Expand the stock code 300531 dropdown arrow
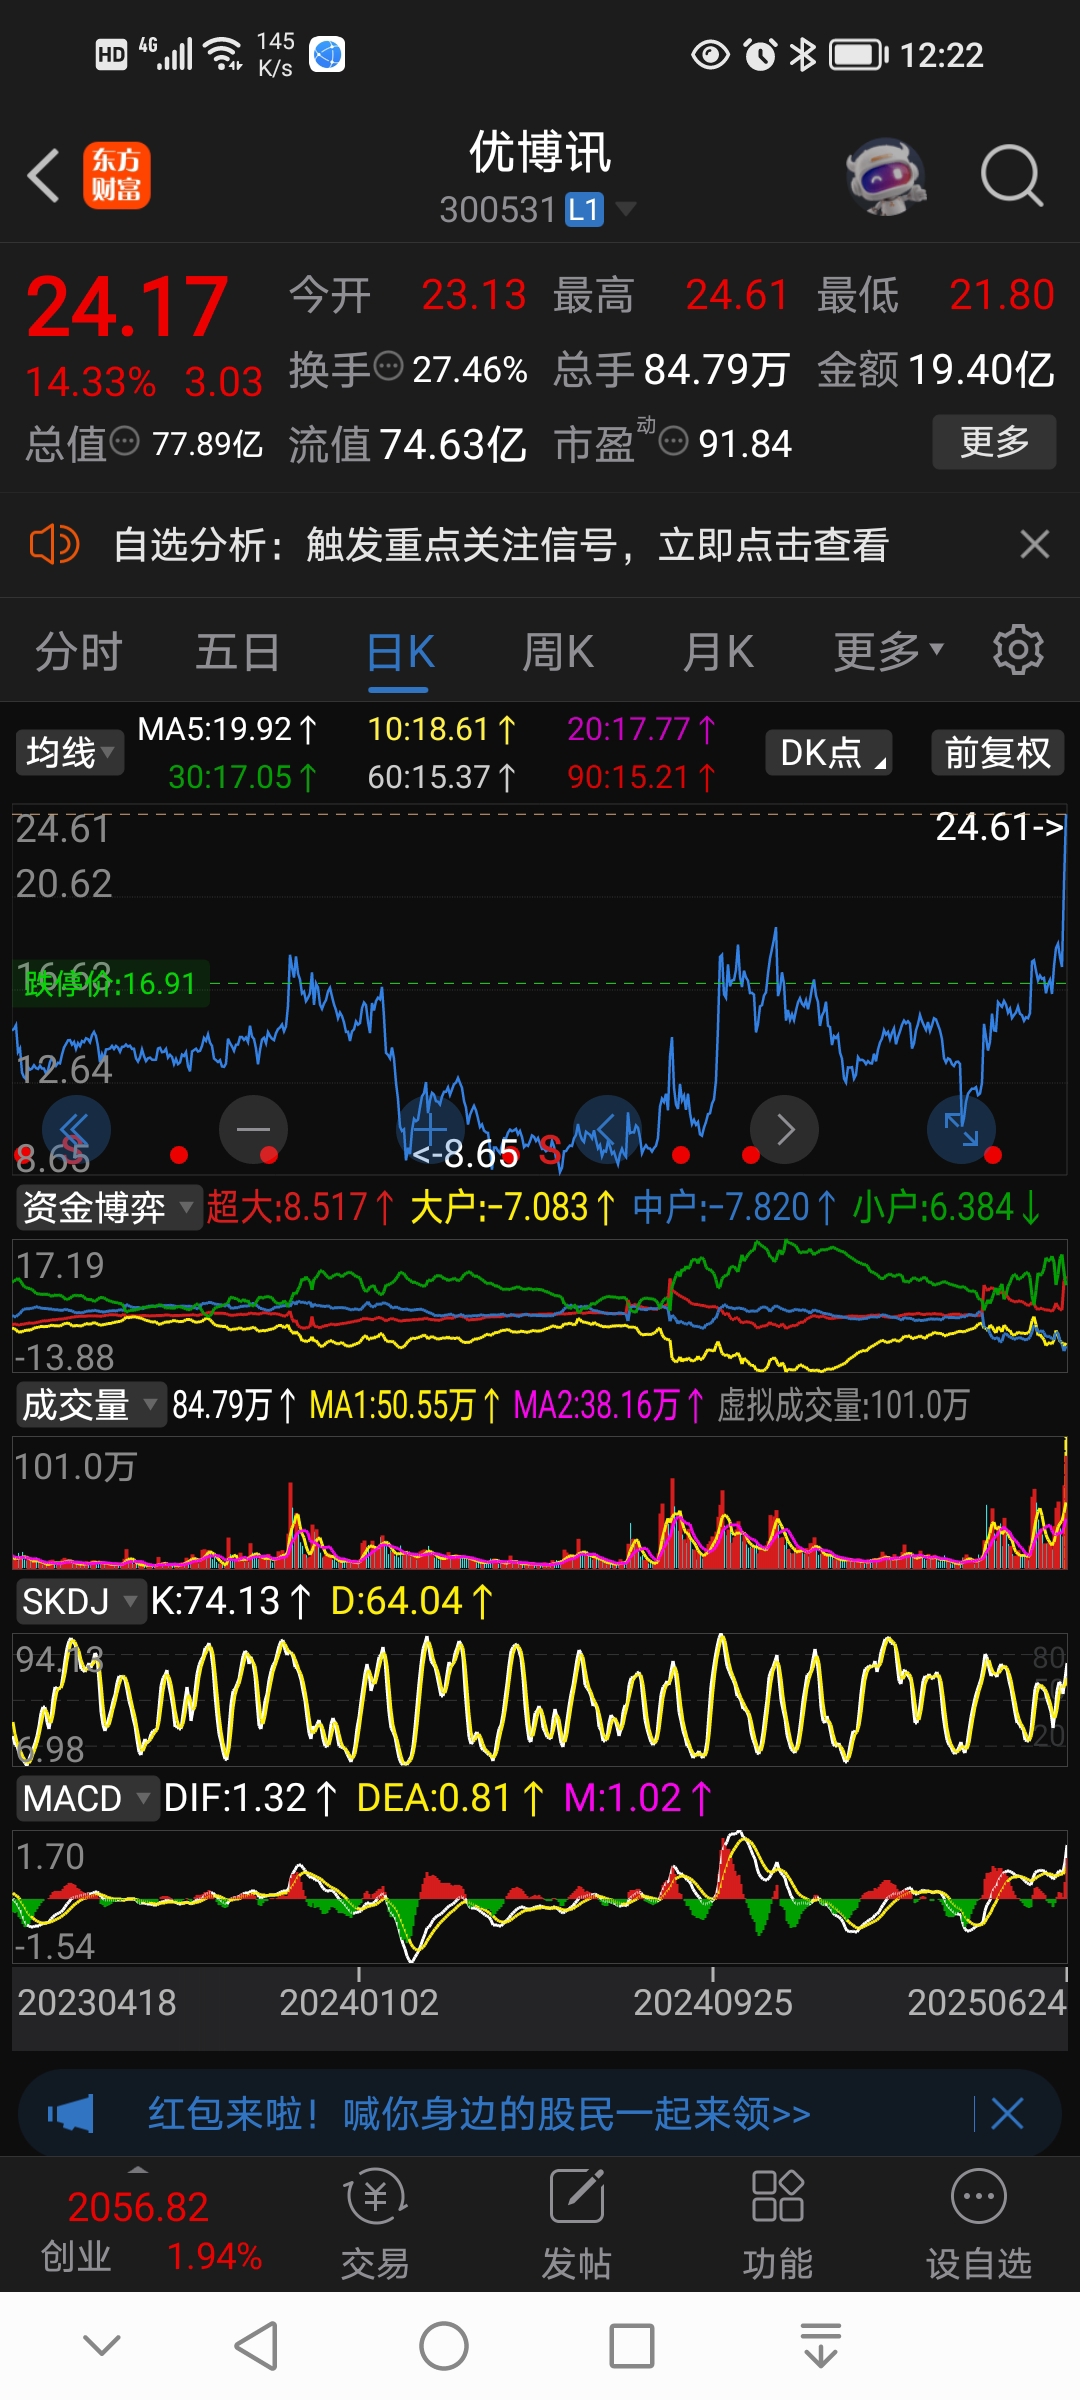The image size is (1080, 2400). tap(626, 208)
